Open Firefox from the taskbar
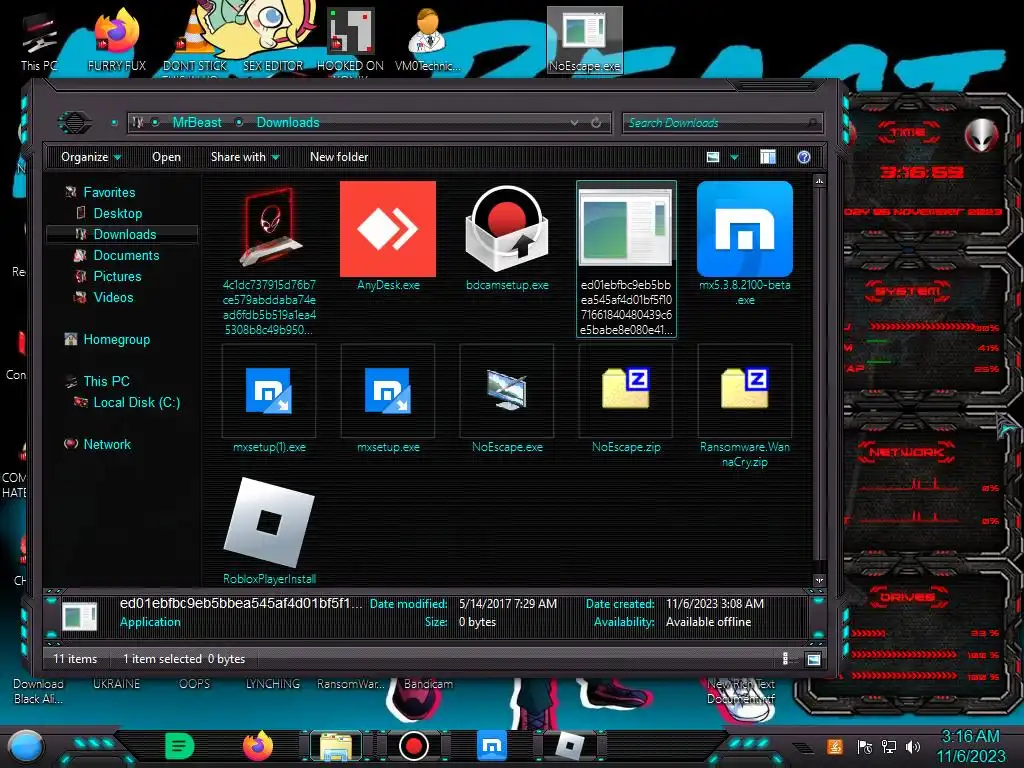Viewport: 1024px width, 768px height. point(257,745)
